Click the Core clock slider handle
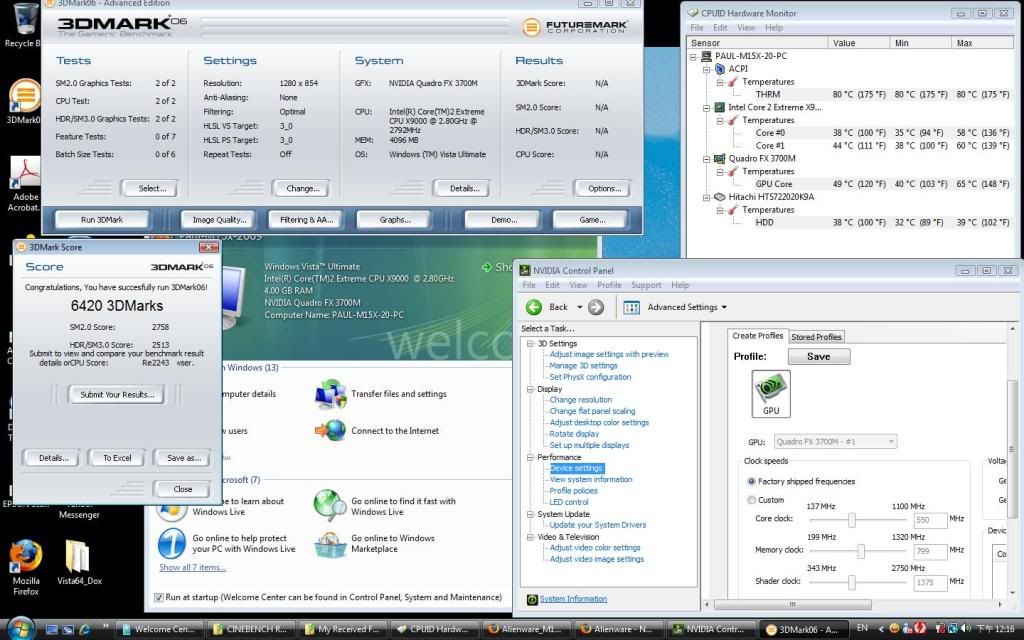Viewport: 1024px width, 640px height. (x=852, y=520)
